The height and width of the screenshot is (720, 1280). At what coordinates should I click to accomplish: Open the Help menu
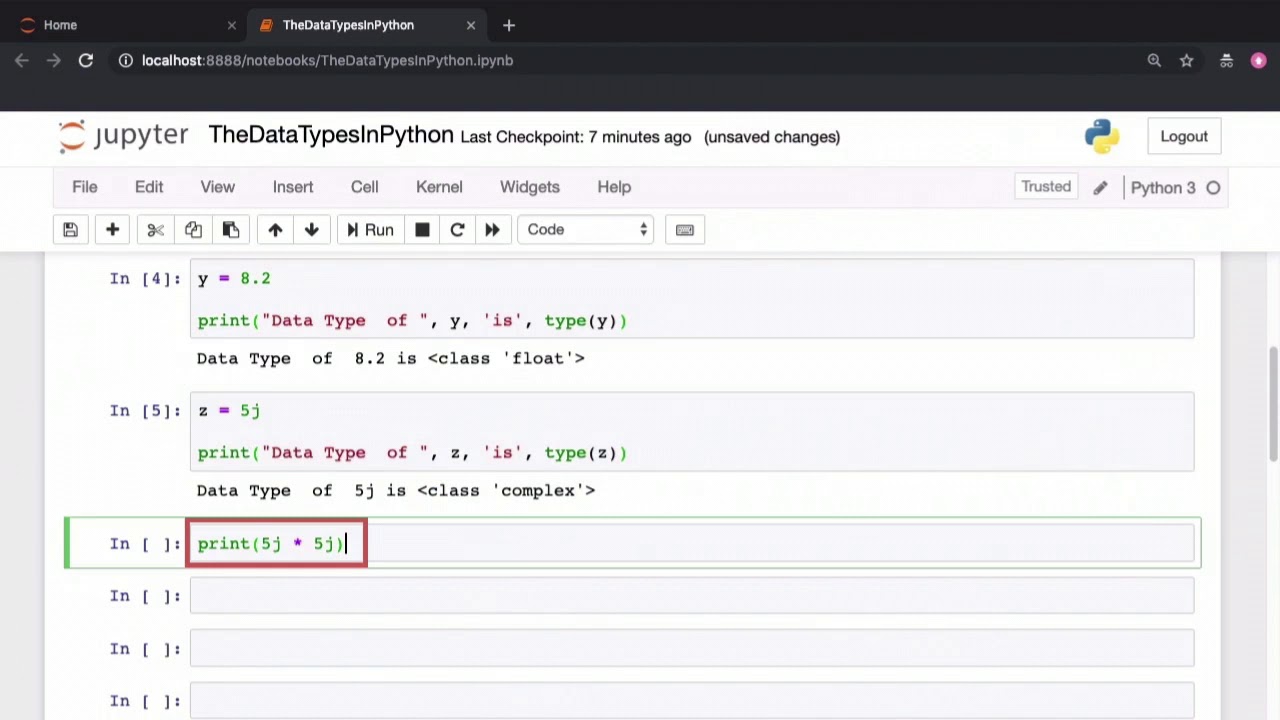pos(614,187)
